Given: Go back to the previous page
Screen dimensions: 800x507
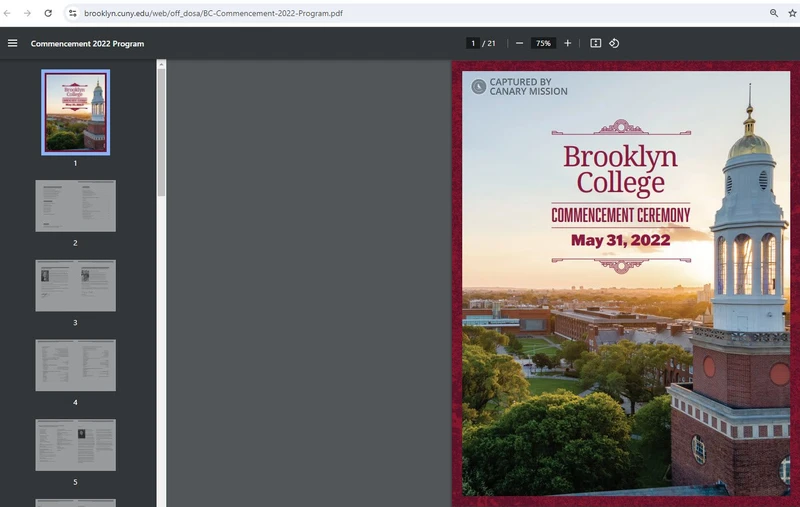Looking at the screenshot, I should 8,13.
